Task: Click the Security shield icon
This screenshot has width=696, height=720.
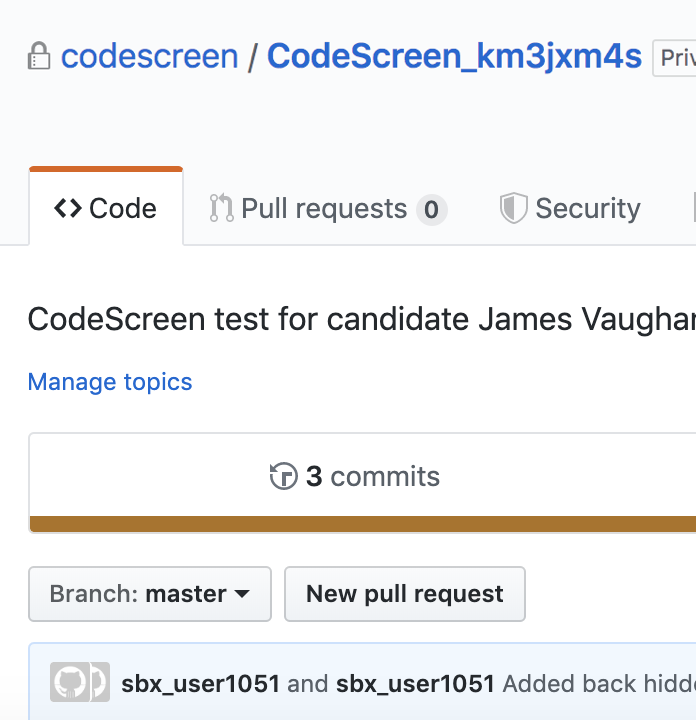Action: [x=513, y=208]
